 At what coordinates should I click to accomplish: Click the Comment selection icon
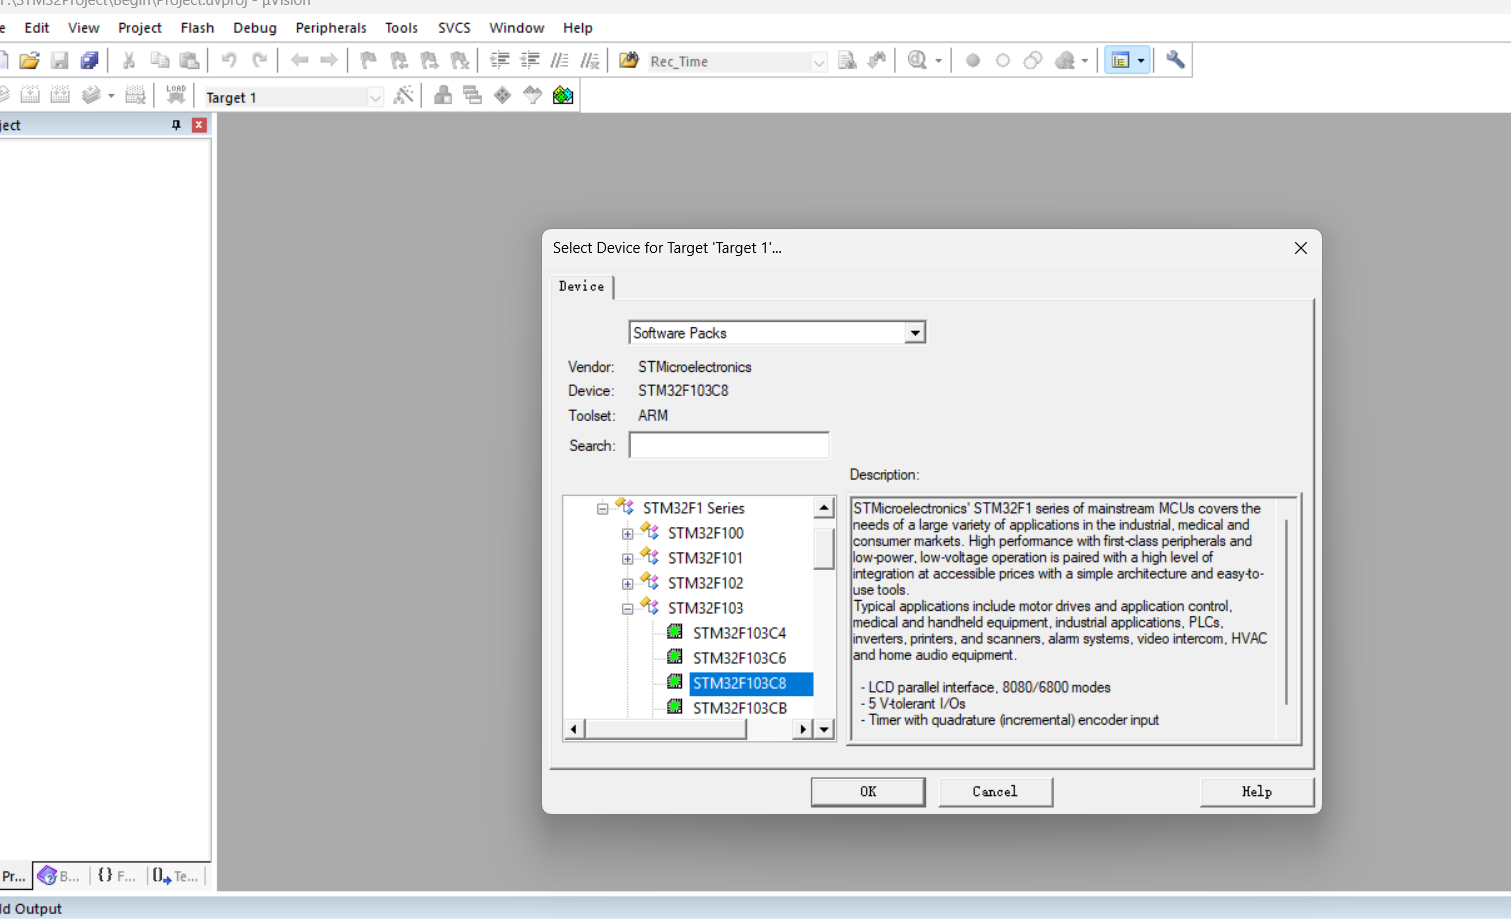click(560, 61)
